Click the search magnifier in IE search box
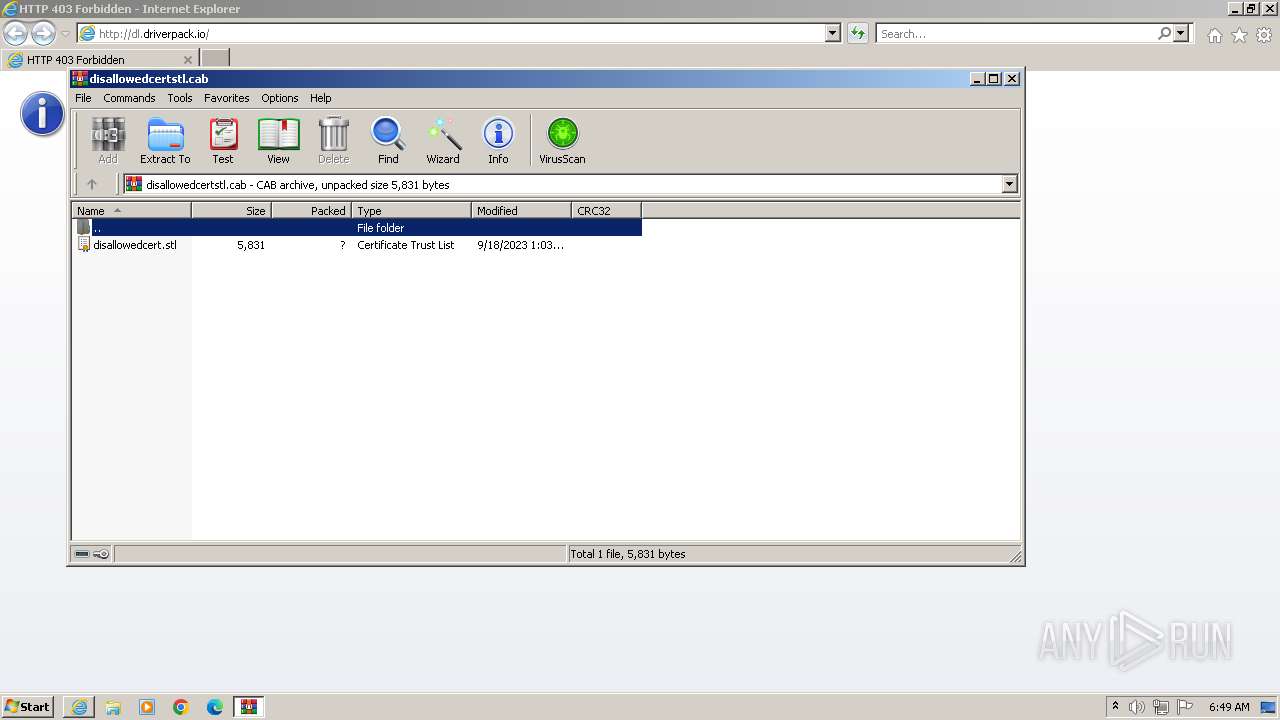 pyautogui.click(x=1164, y=33)
